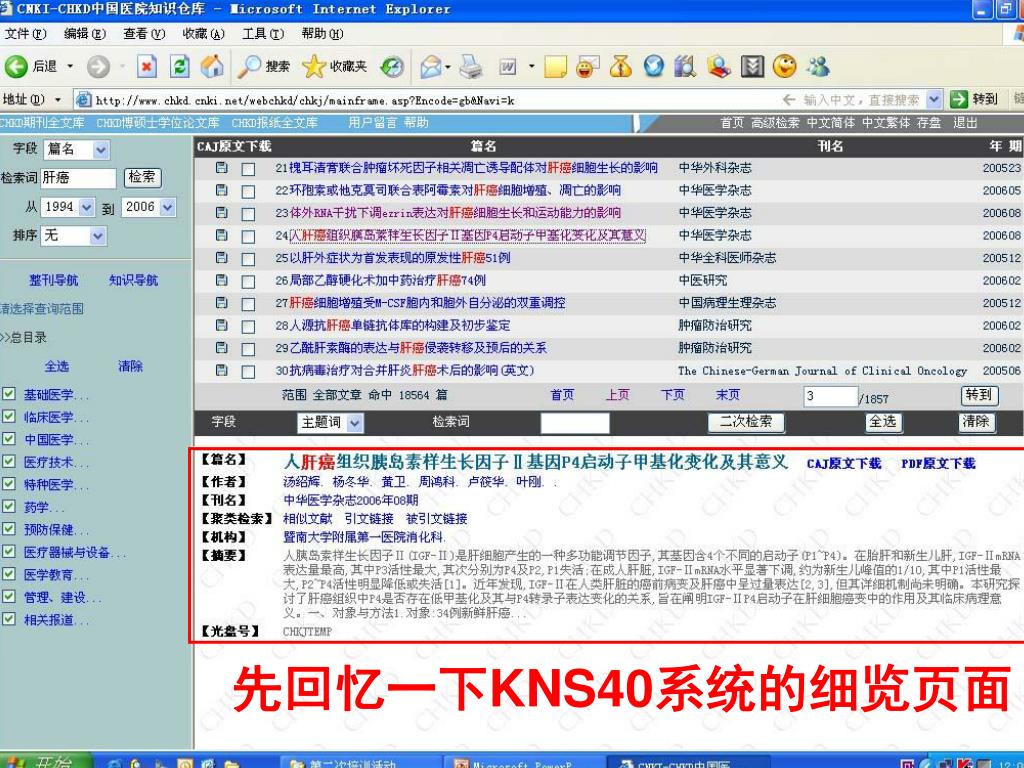Open the 帮助(H) menu
Viewport: 1024px width, 768px height.
323,33
